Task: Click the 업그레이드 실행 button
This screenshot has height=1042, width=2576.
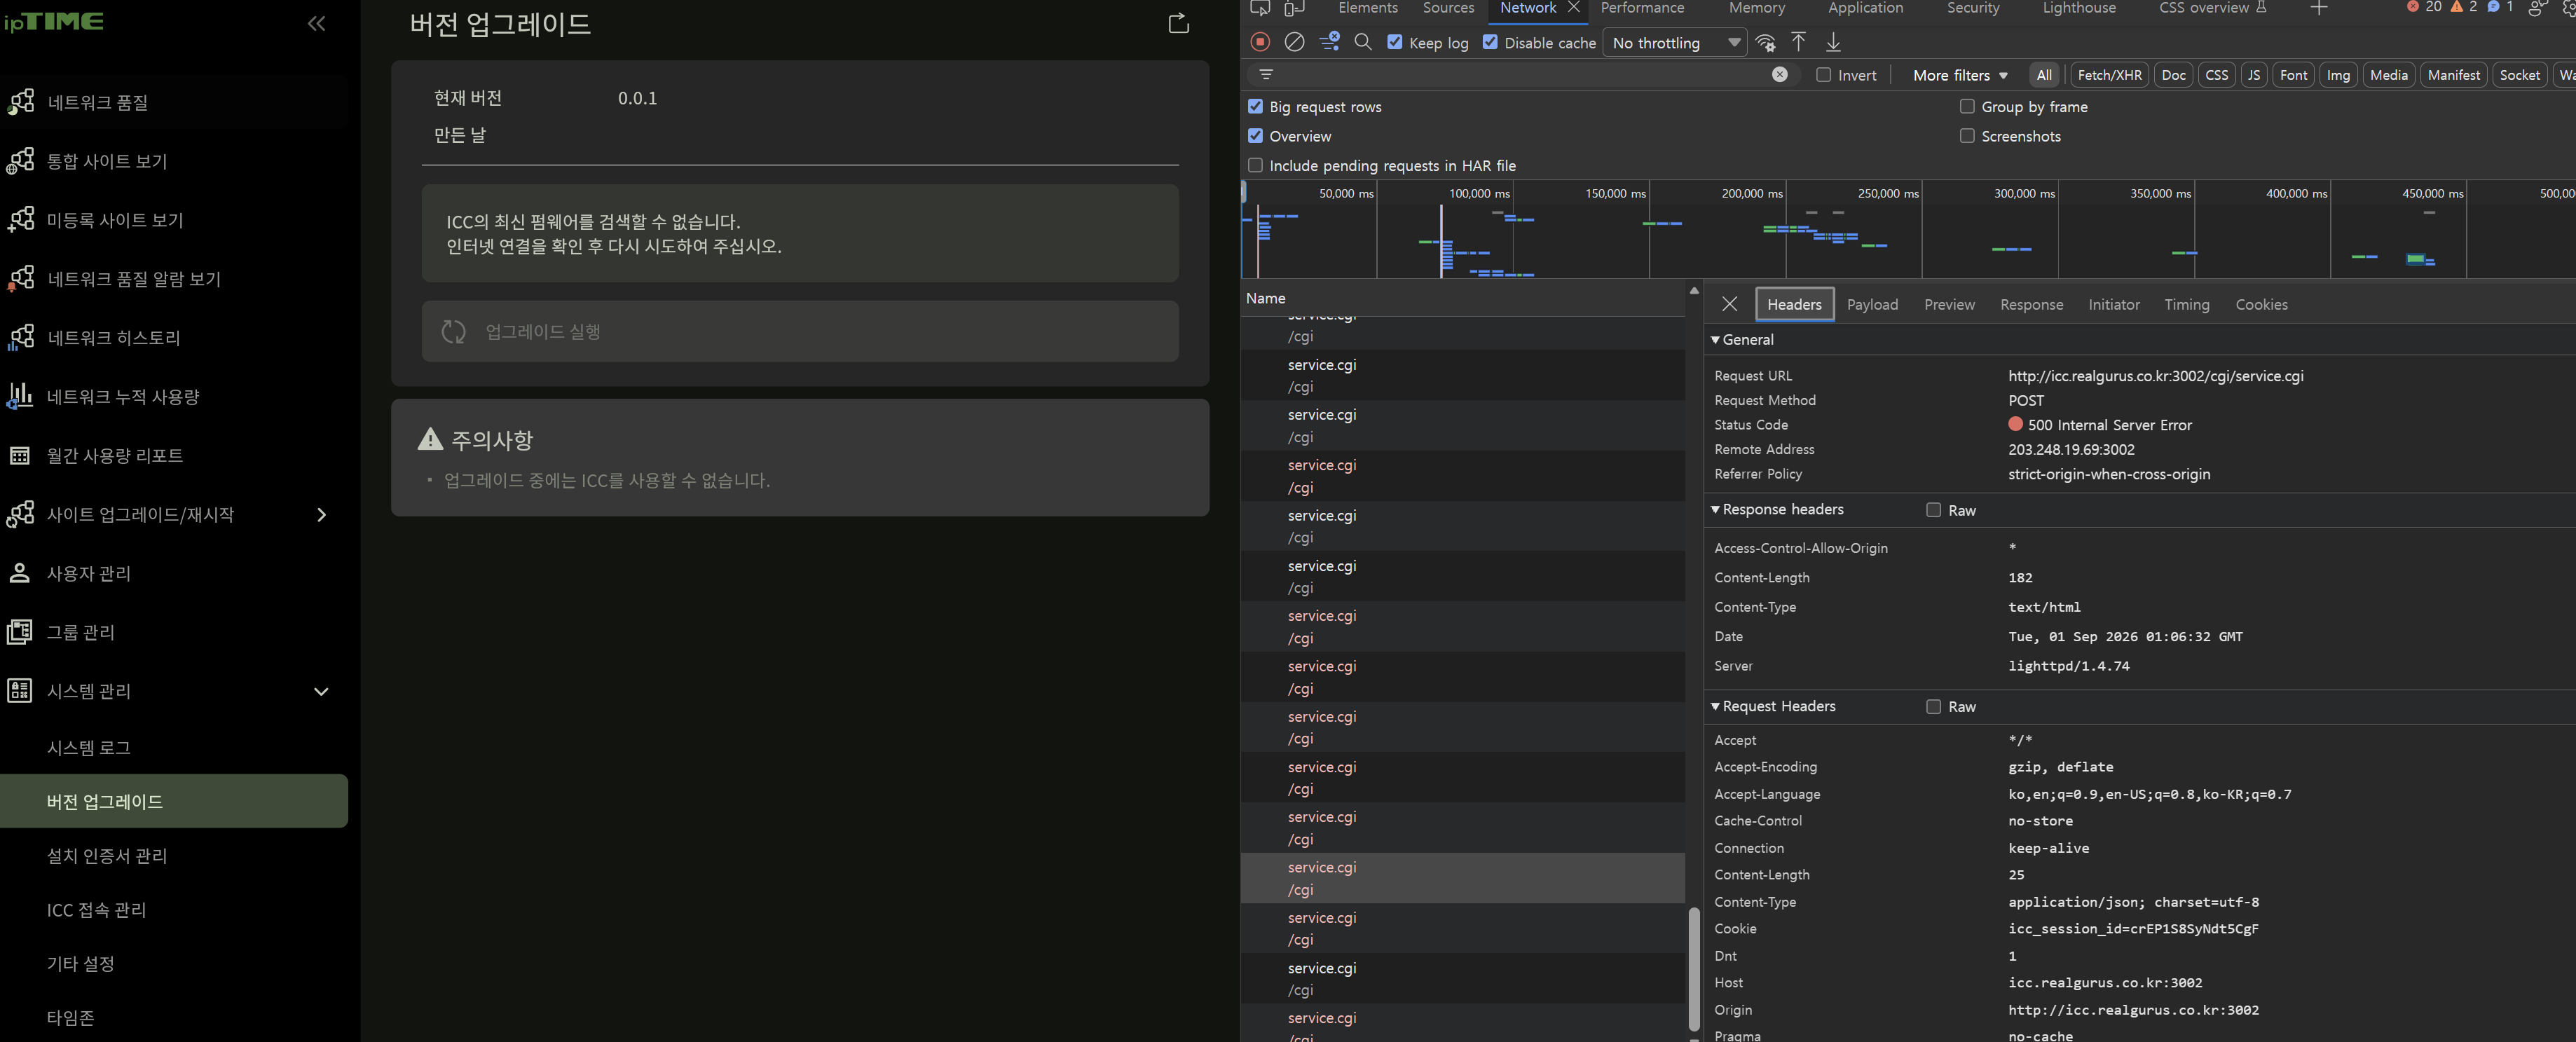Action: click(799, 331)
